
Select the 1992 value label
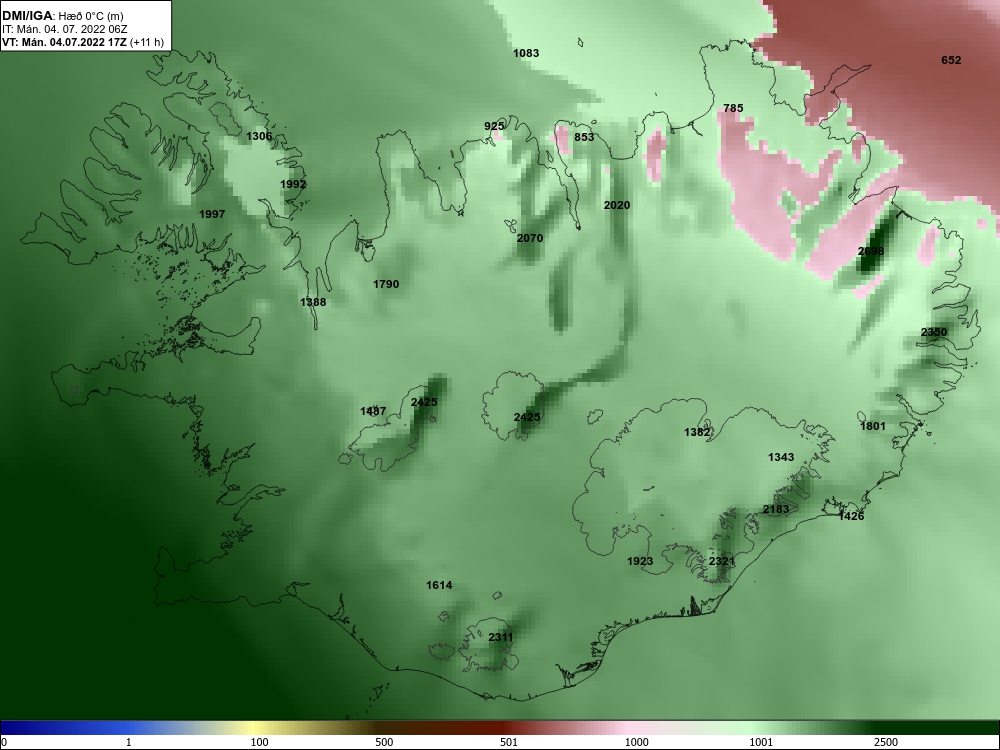[293, 184]
